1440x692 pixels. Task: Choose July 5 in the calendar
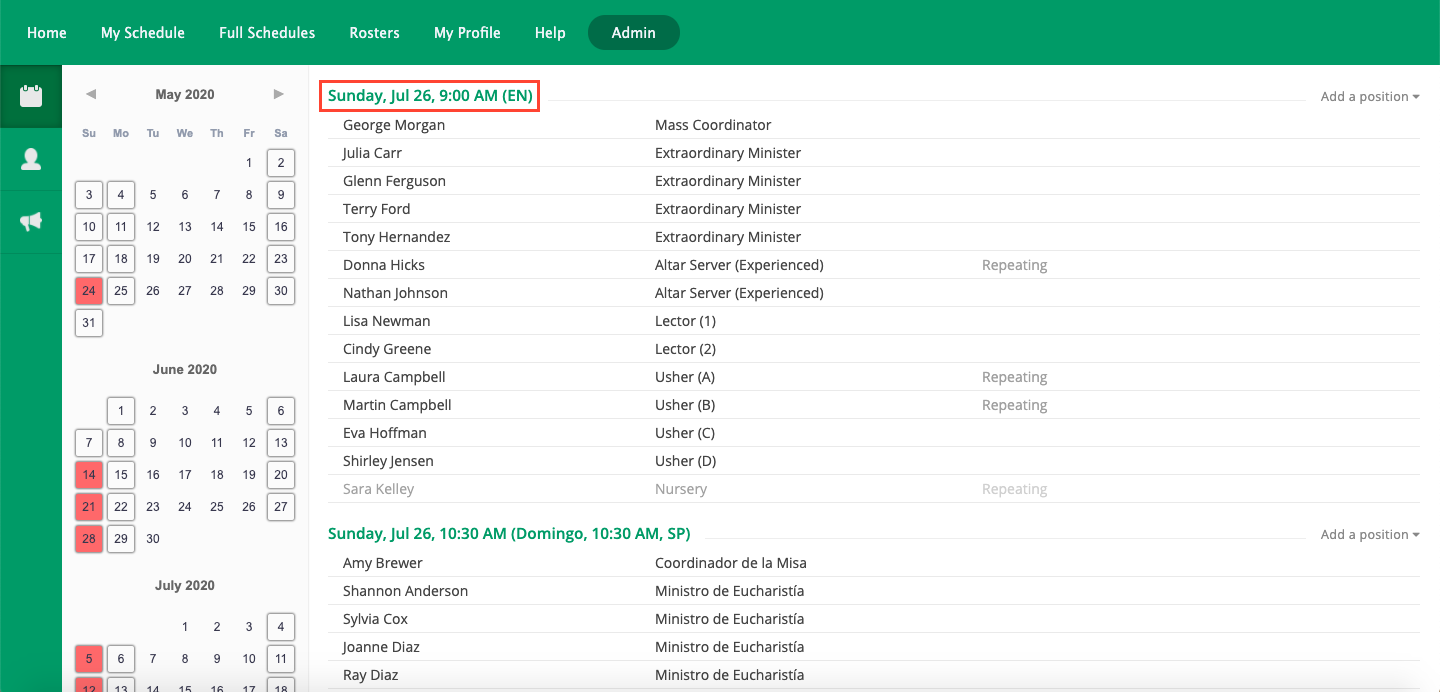[89, 659]
